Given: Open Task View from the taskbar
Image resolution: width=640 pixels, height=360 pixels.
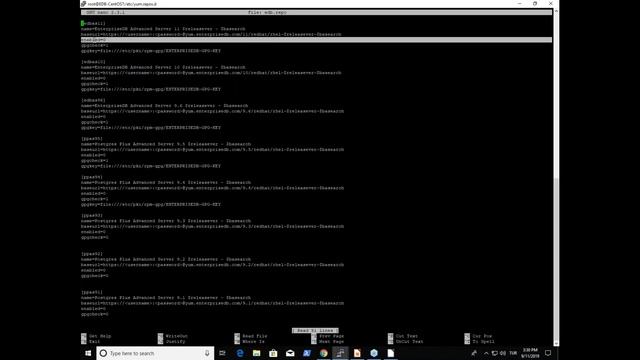Looking at the screenshot, I should (x=222, y=353).
